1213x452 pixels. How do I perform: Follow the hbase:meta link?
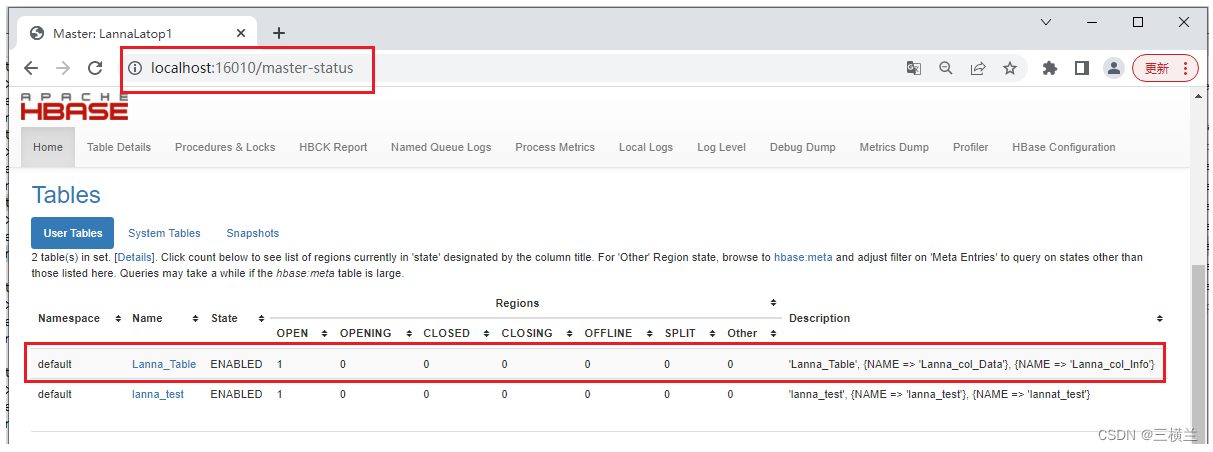click(803, 258)
